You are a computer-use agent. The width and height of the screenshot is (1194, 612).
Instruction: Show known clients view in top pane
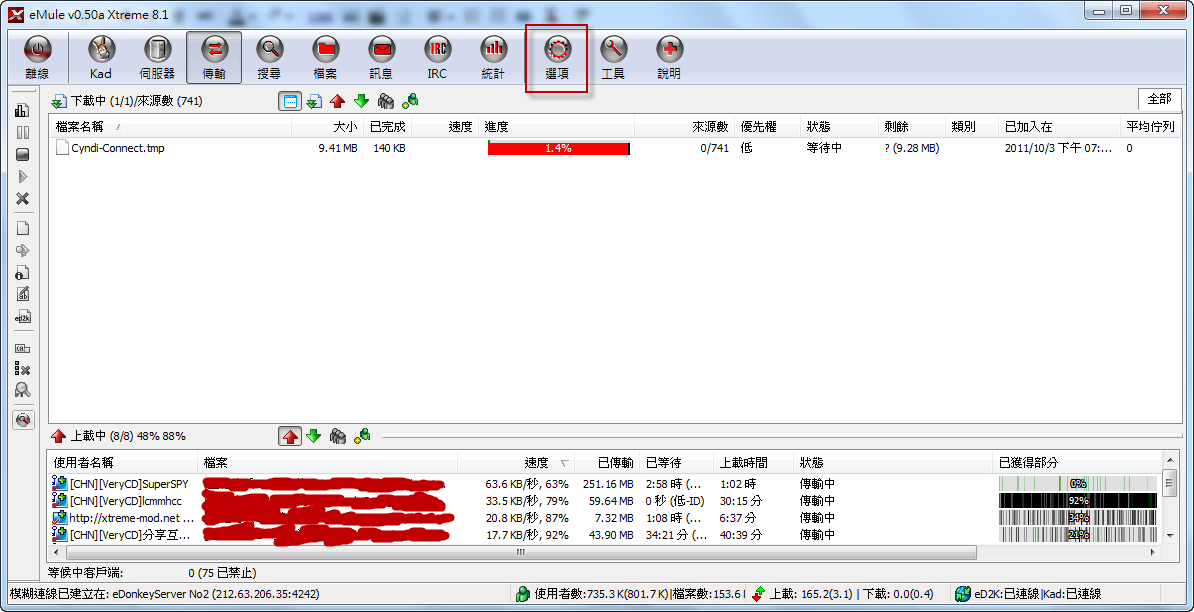coord(410,100)
